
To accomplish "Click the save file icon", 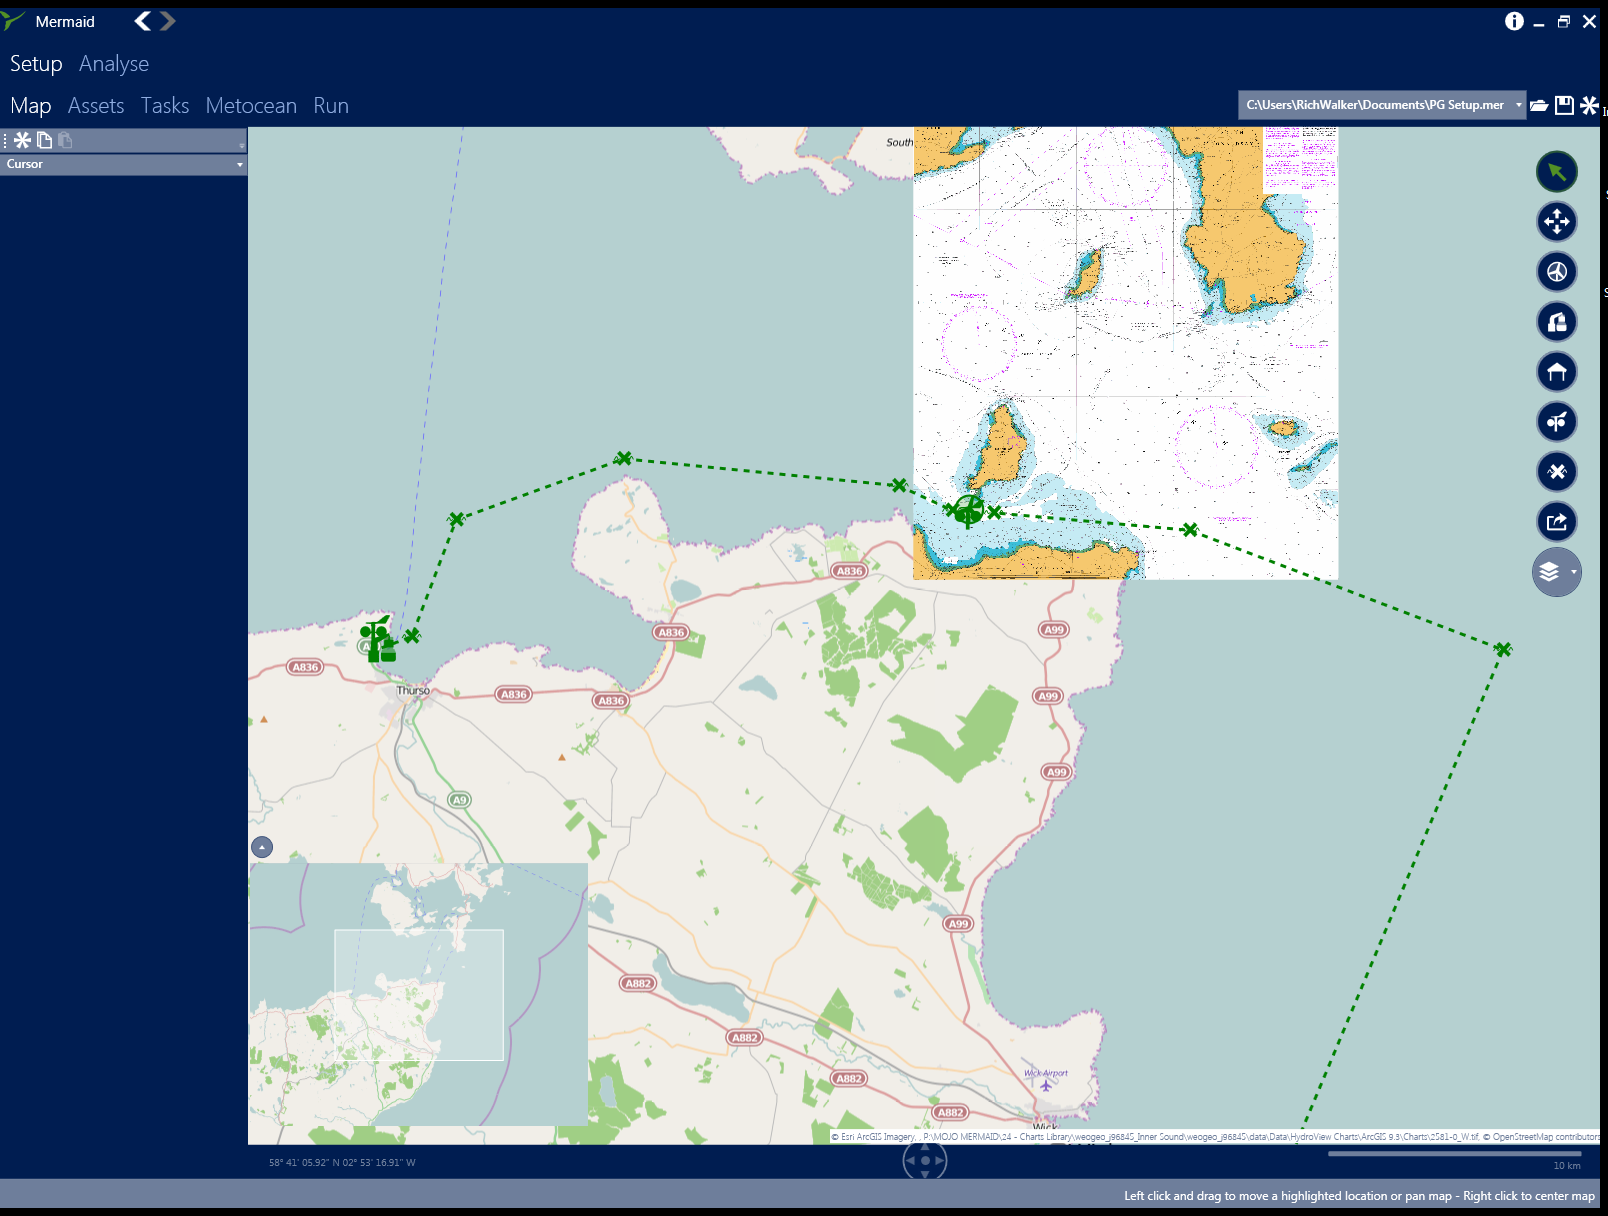I will click(x=1563, y=105).
